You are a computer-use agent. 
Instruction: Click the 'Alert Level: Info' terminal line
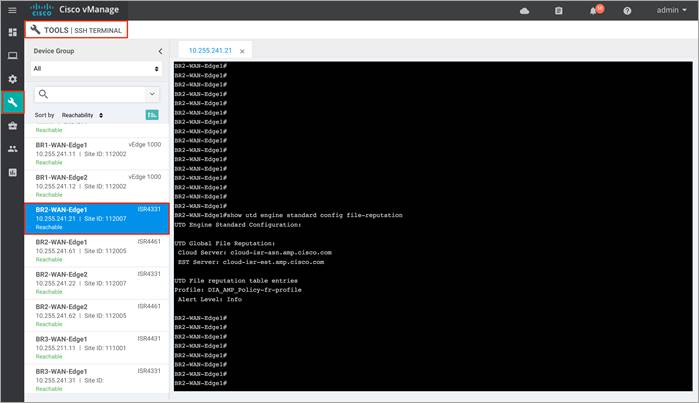(x=210, y=299)
